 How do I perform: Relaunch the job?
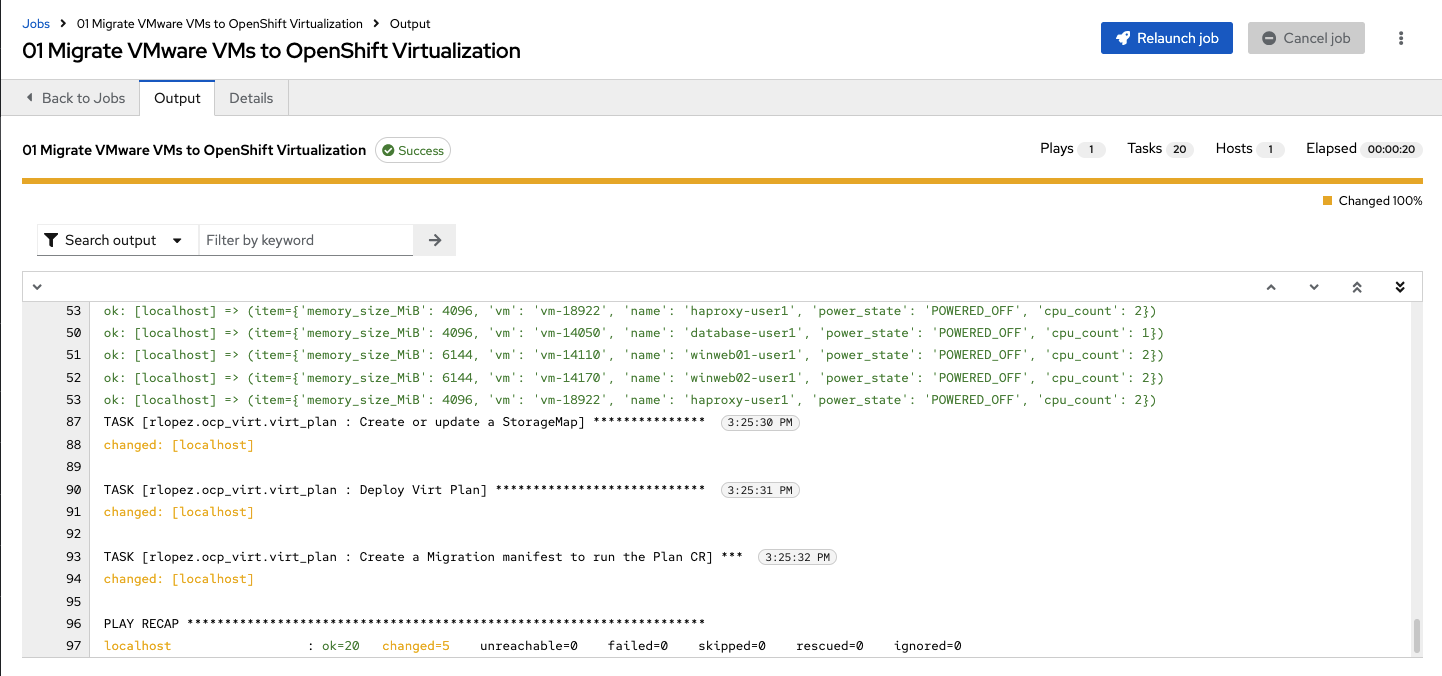1167,38
